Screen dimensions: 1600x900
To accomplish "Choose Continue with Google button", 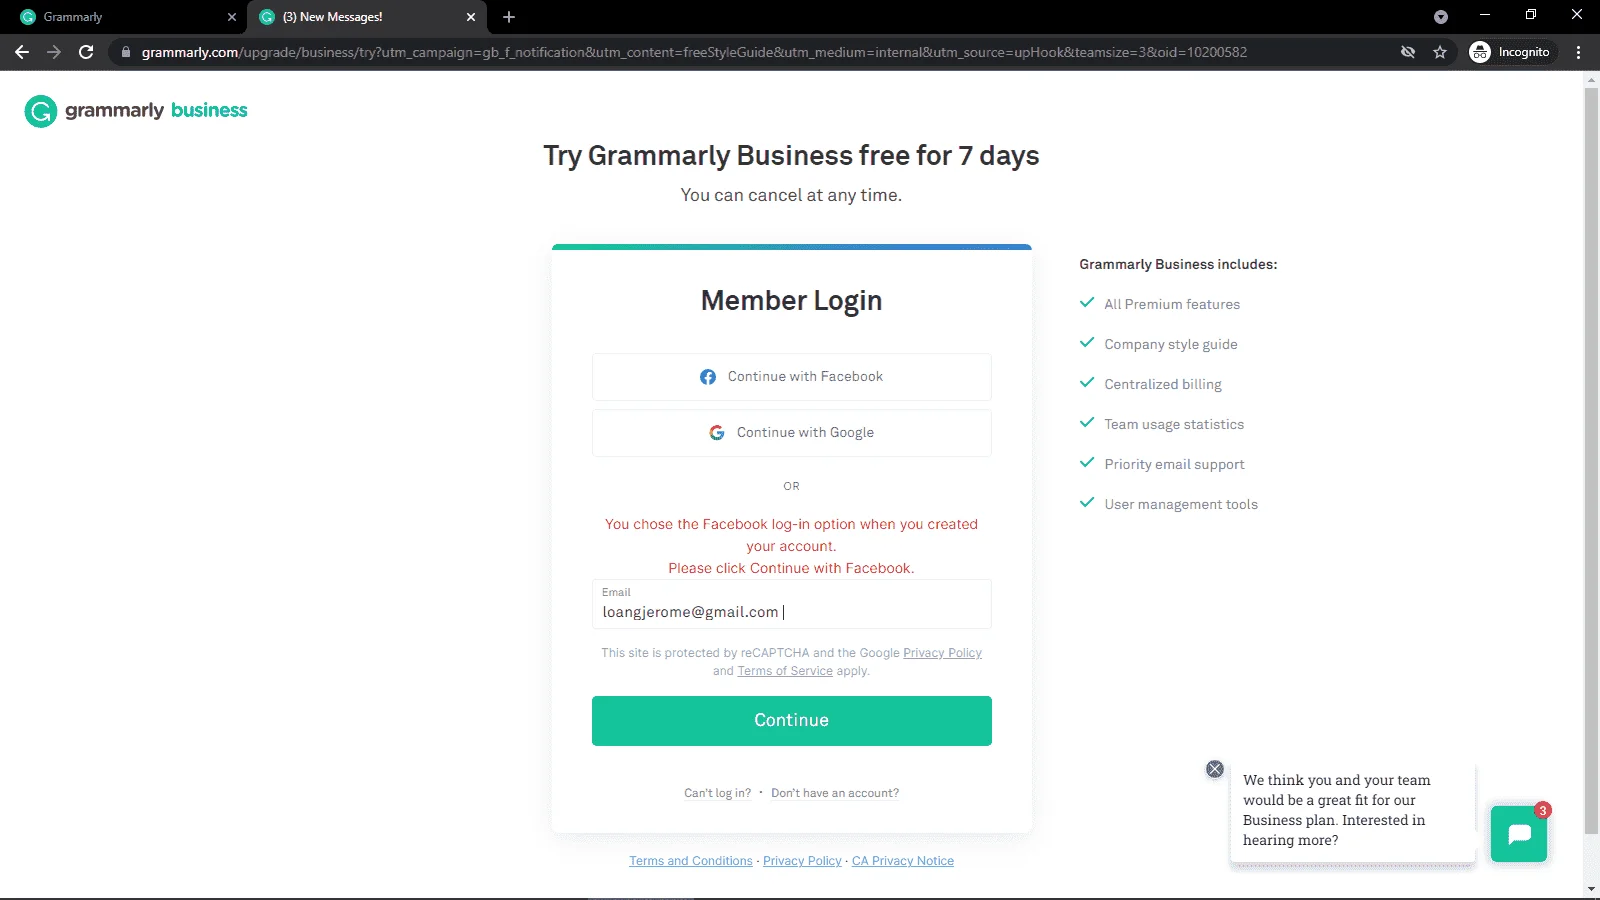I will (792, 433).
